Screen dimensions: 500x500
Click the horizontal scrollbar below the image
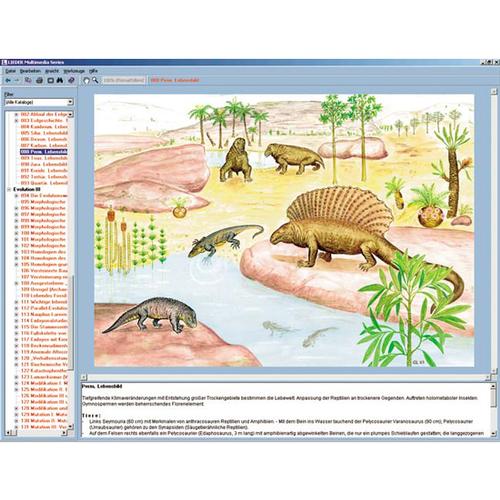click(286, 377)
